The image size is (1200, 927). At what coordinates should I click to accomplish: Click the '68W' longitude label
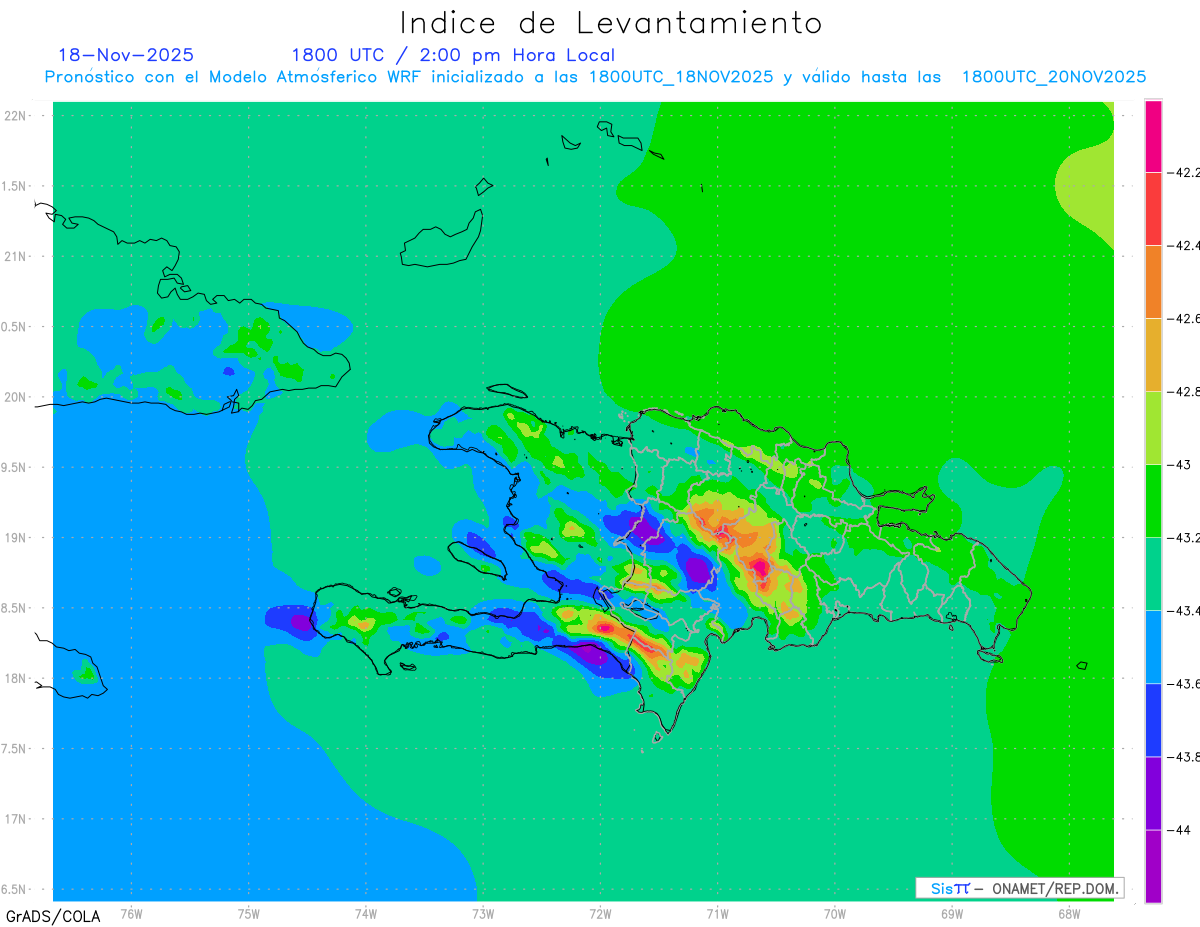click(1069, 912)
